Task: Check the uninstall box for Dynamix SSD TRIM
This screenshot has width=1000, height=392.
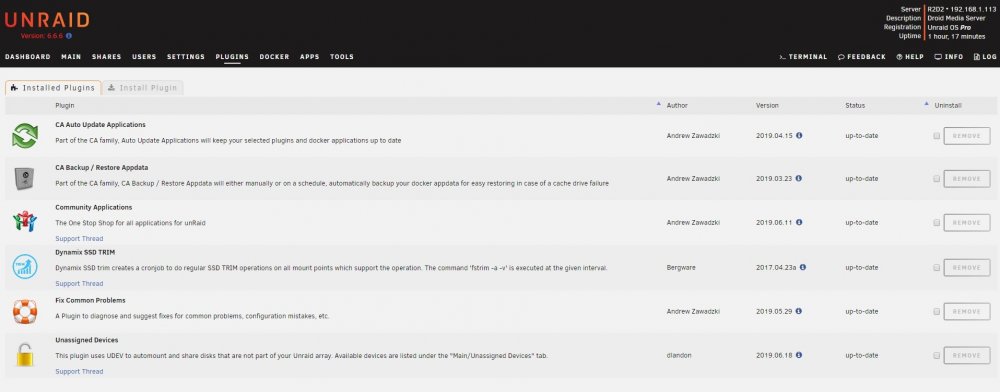Action: pyautogui.click(x=936, y=268)
